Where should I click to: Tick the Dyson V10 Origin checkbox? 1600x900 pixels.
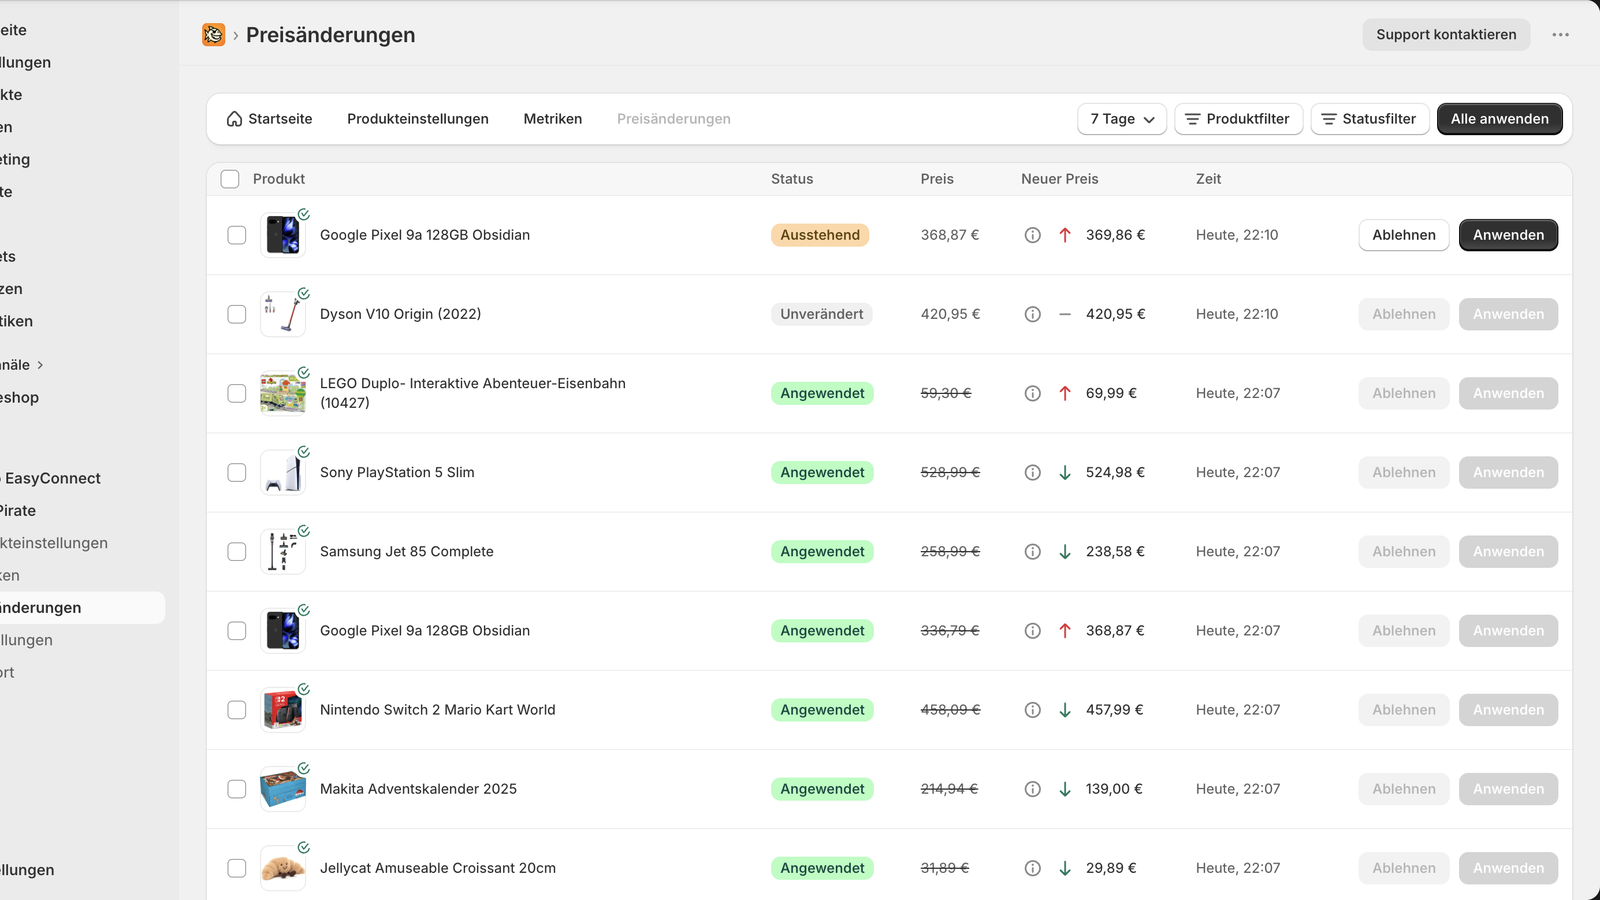point(237,314)
